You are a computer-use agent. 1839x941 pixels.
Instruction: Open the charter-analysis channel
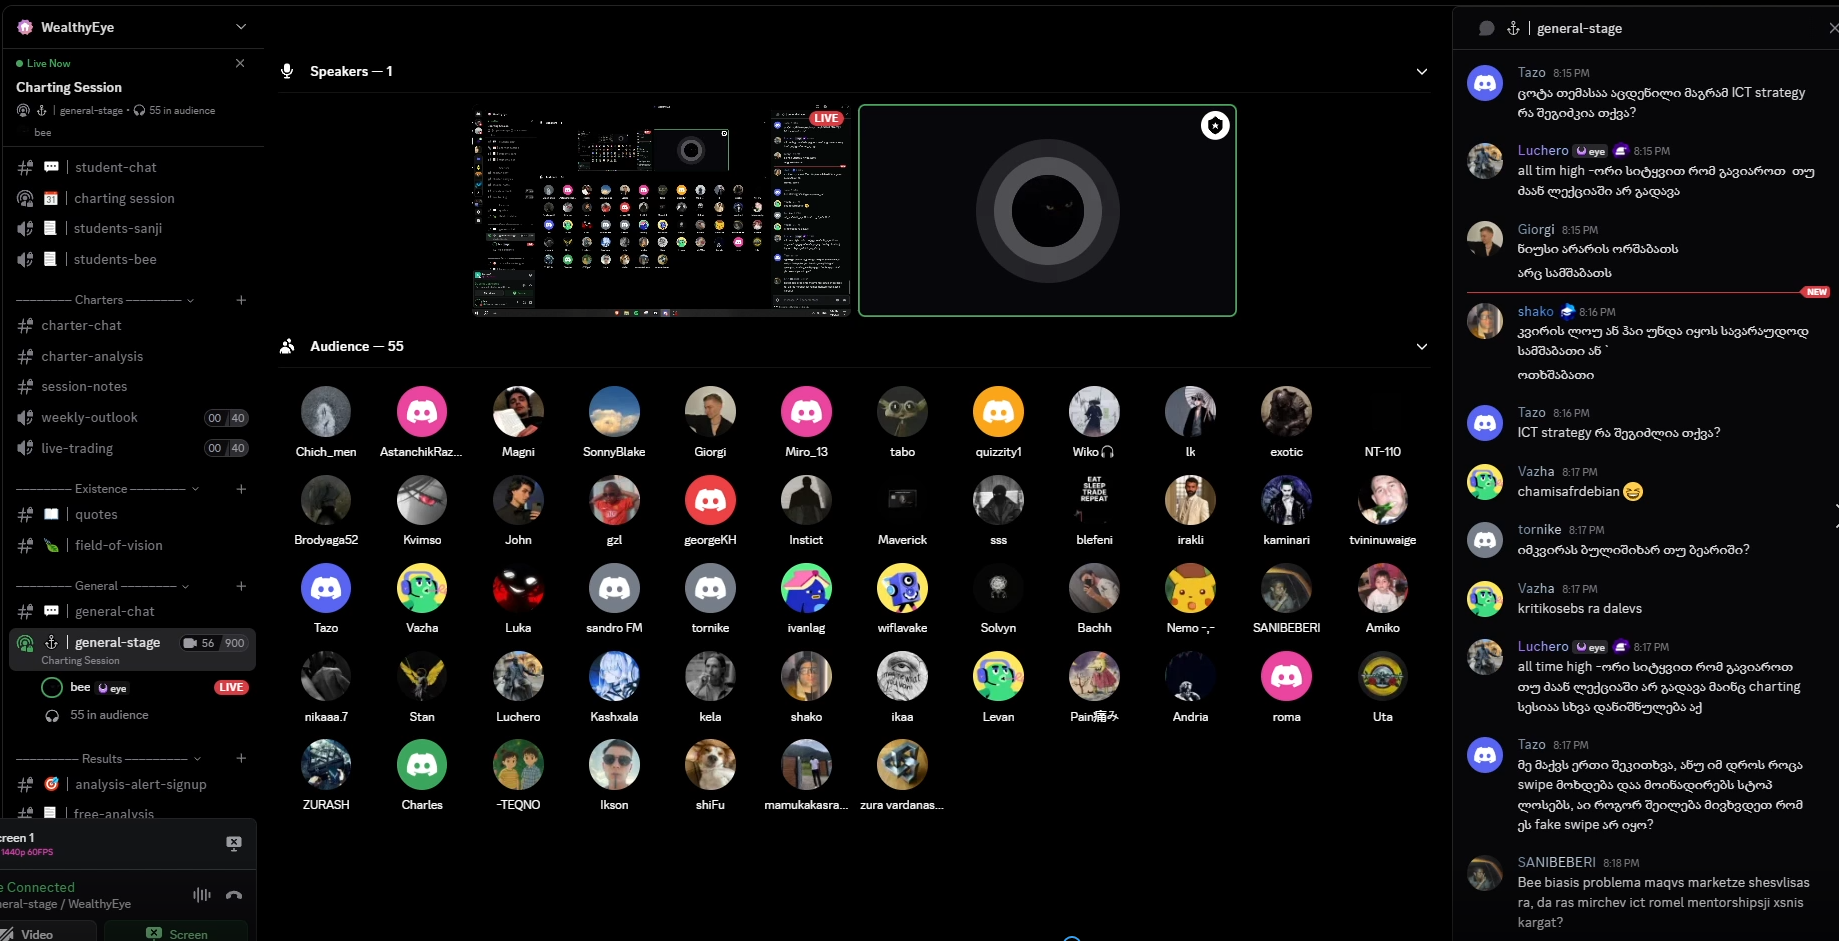92,356
